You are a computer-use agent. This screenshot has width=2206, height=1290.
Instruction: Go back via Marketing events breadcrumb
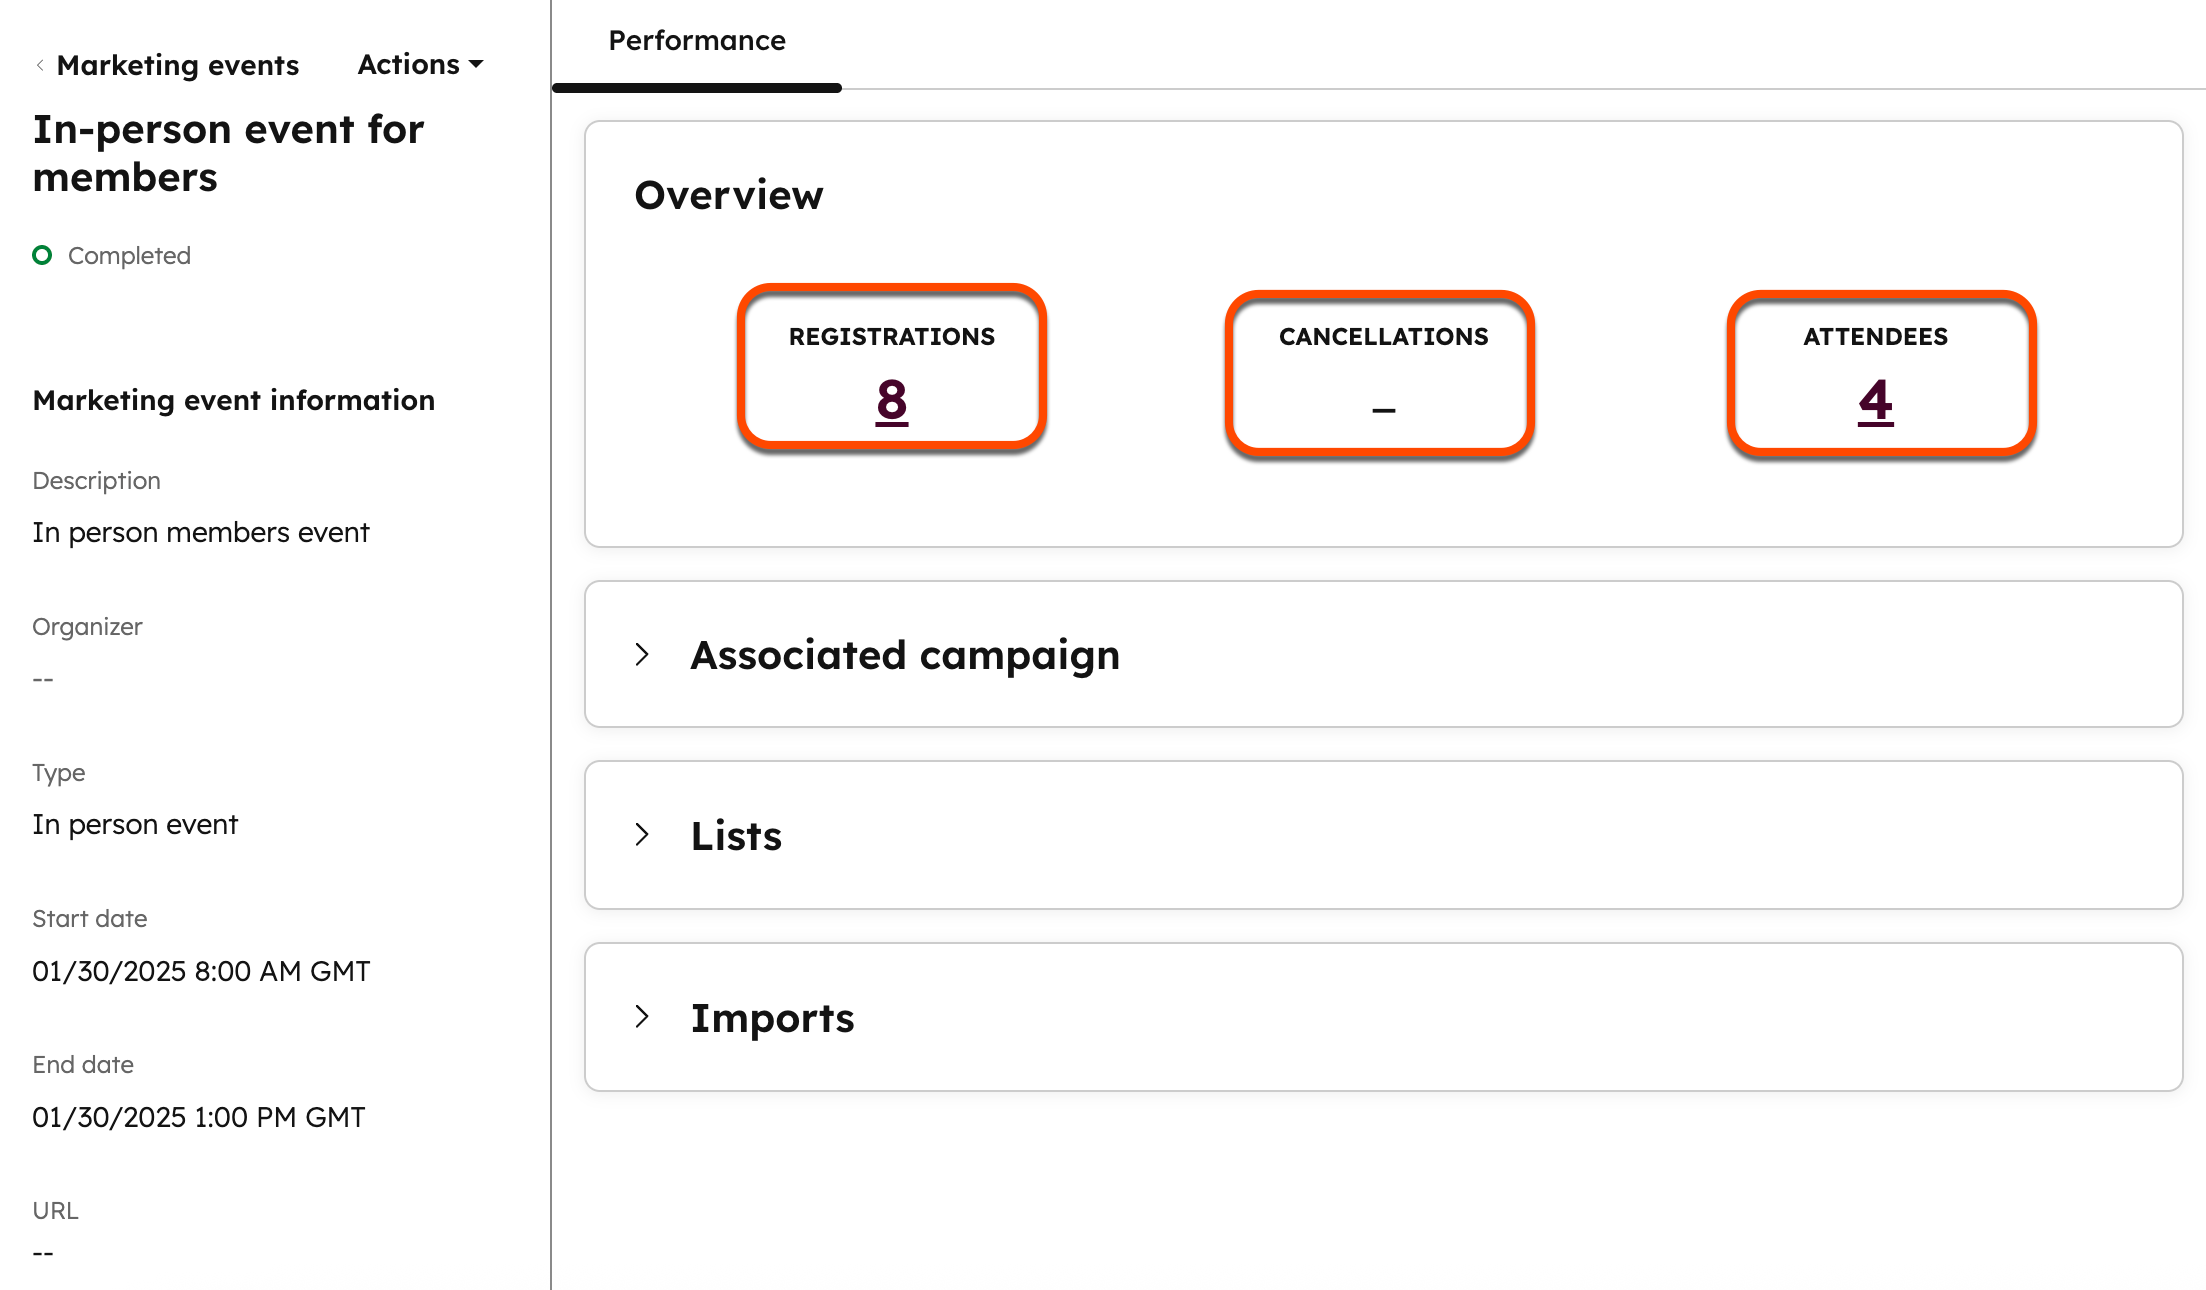point(178,64)
